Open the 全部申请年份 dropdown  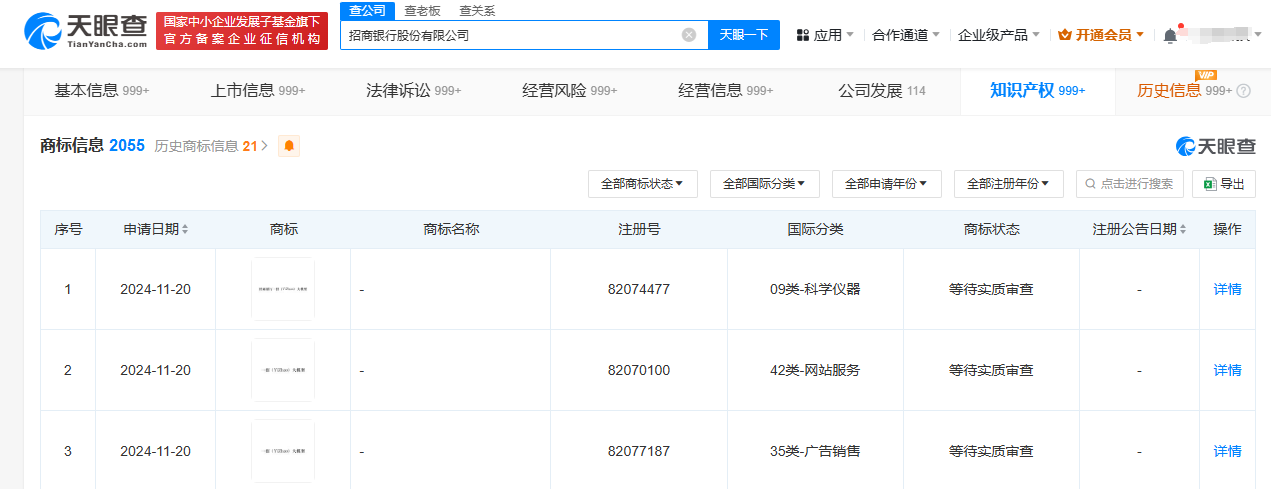pos(886,184)
